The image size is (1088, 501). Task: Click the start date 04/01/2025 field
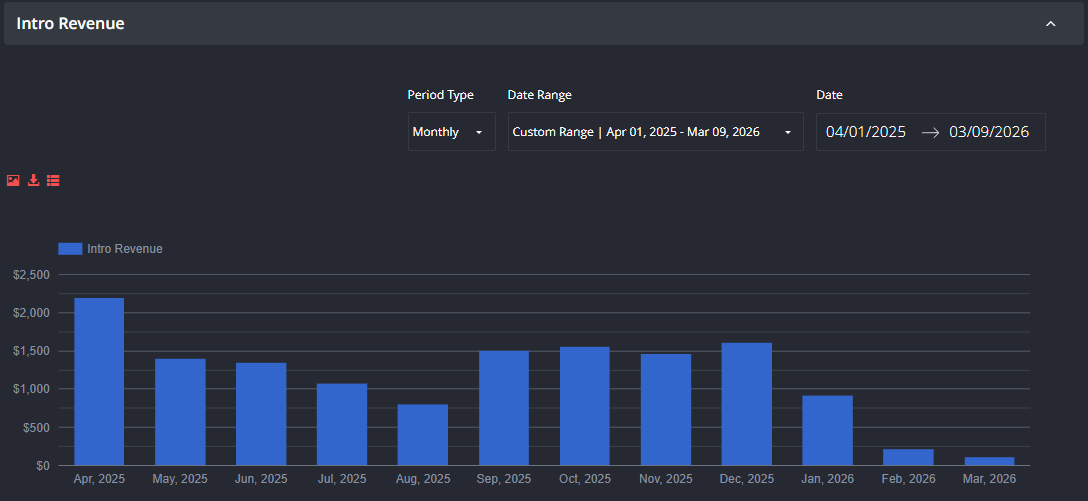click(866, 132)
